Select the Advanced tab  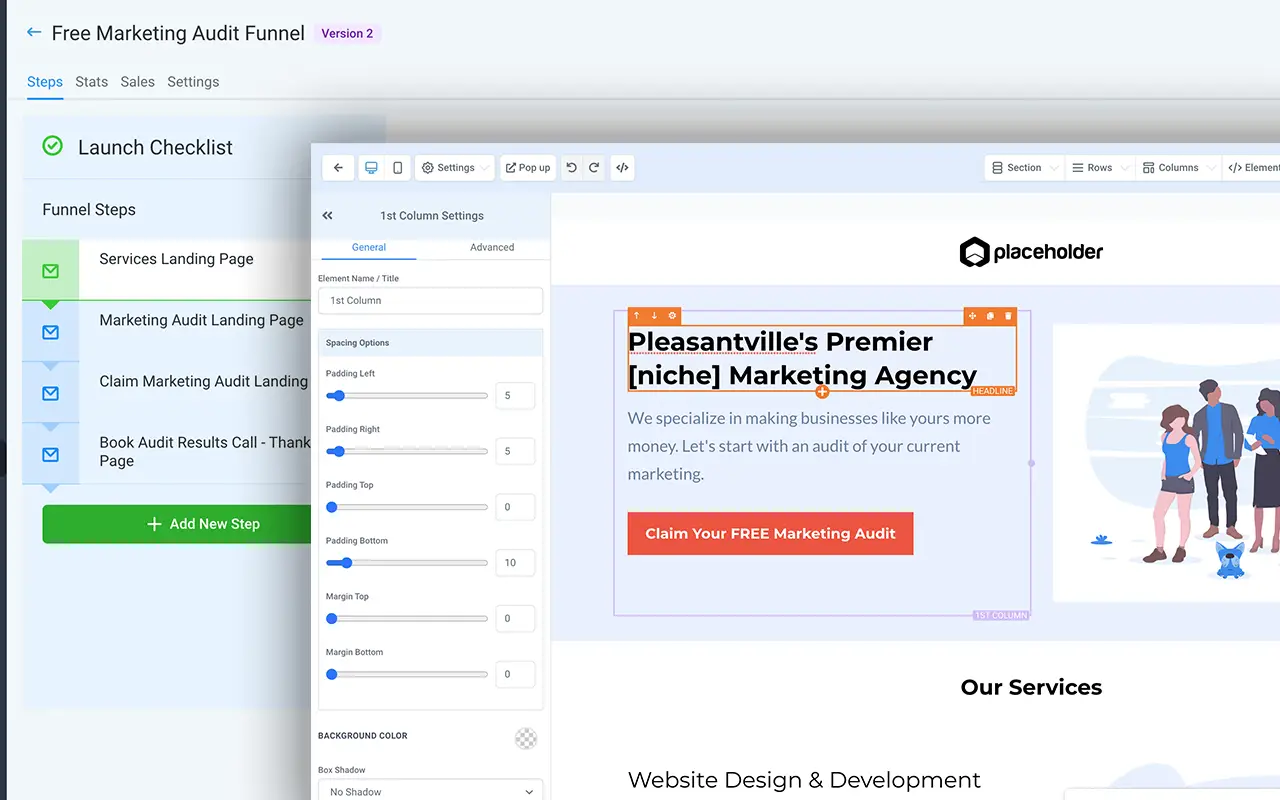(492, 247)
